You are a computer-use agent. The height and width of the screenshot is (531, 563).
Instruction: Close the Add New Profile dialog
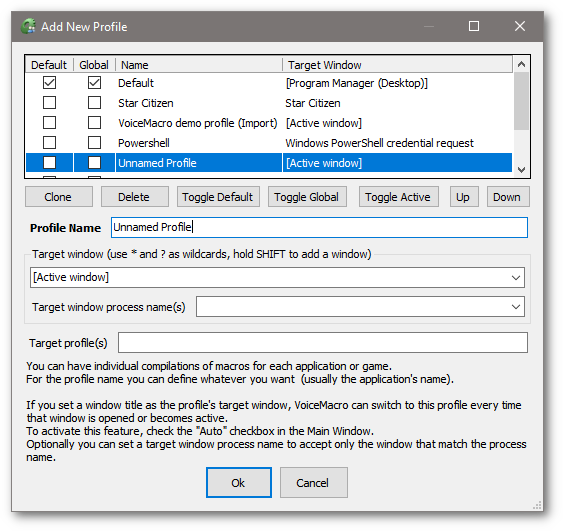[x=520, y=26]
